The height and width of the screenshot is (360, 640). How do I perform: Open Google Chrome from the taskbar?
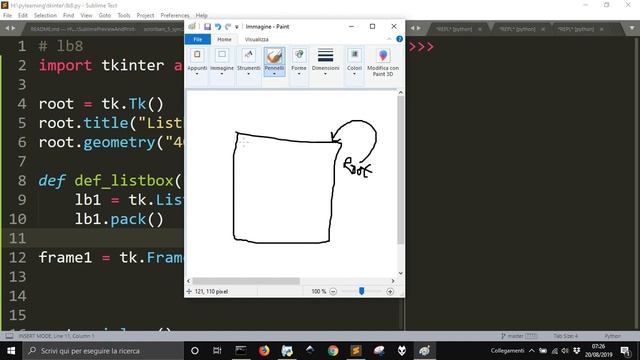click(333, 351)
